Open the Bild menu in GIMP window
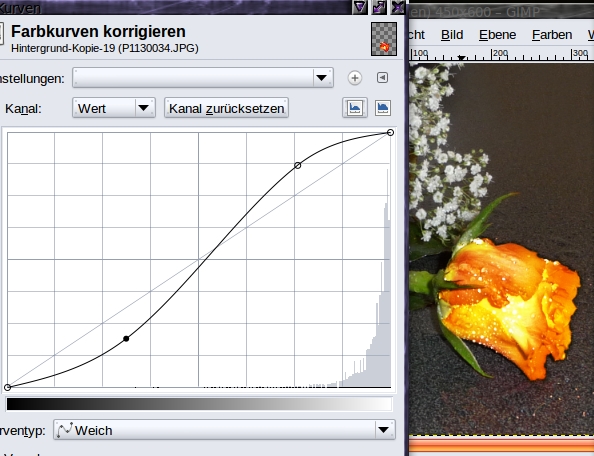This screenshot has height=456, width=594. pyautogui.click(x=452, y=35)
